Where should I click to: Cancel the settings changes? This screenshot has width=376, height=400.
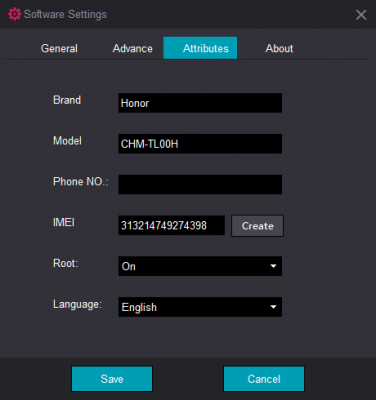coord(264,379)
